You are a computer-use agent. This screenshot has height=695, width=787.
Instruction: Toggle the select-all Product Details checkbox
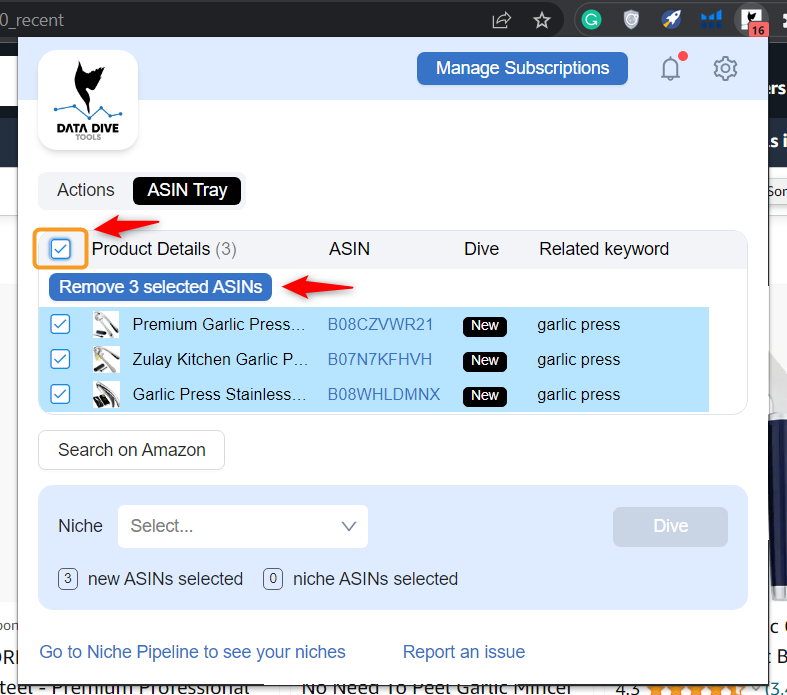pos(61,249)
